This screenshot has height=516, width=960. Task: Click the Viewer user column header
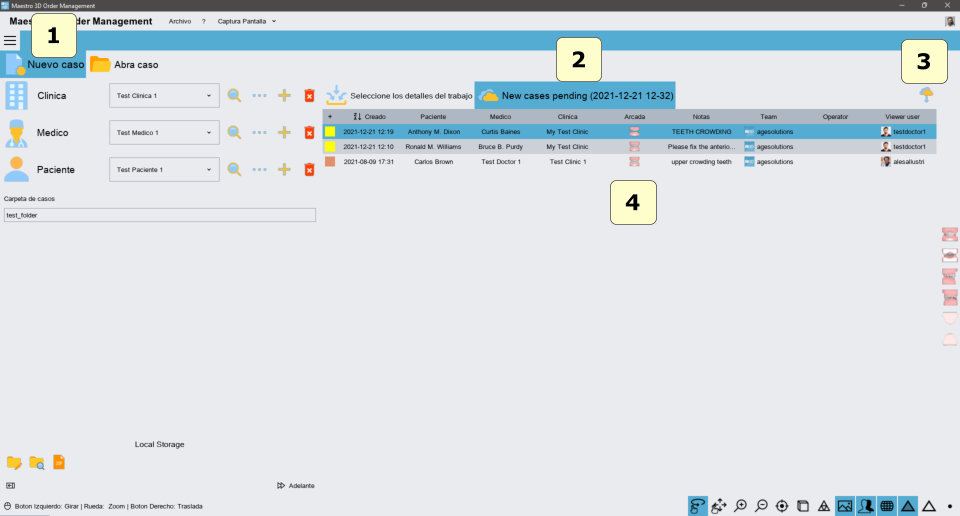(902, 116)
